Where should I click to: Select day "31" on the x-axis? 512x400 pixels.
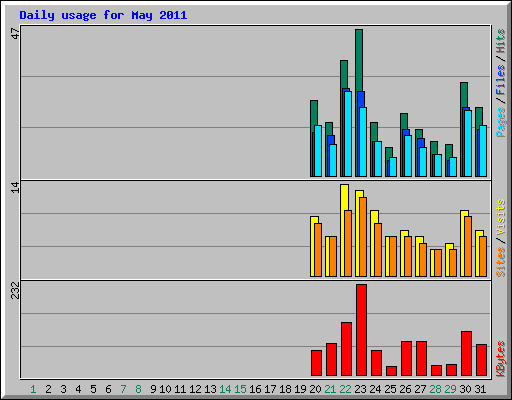tap(480, 389)
